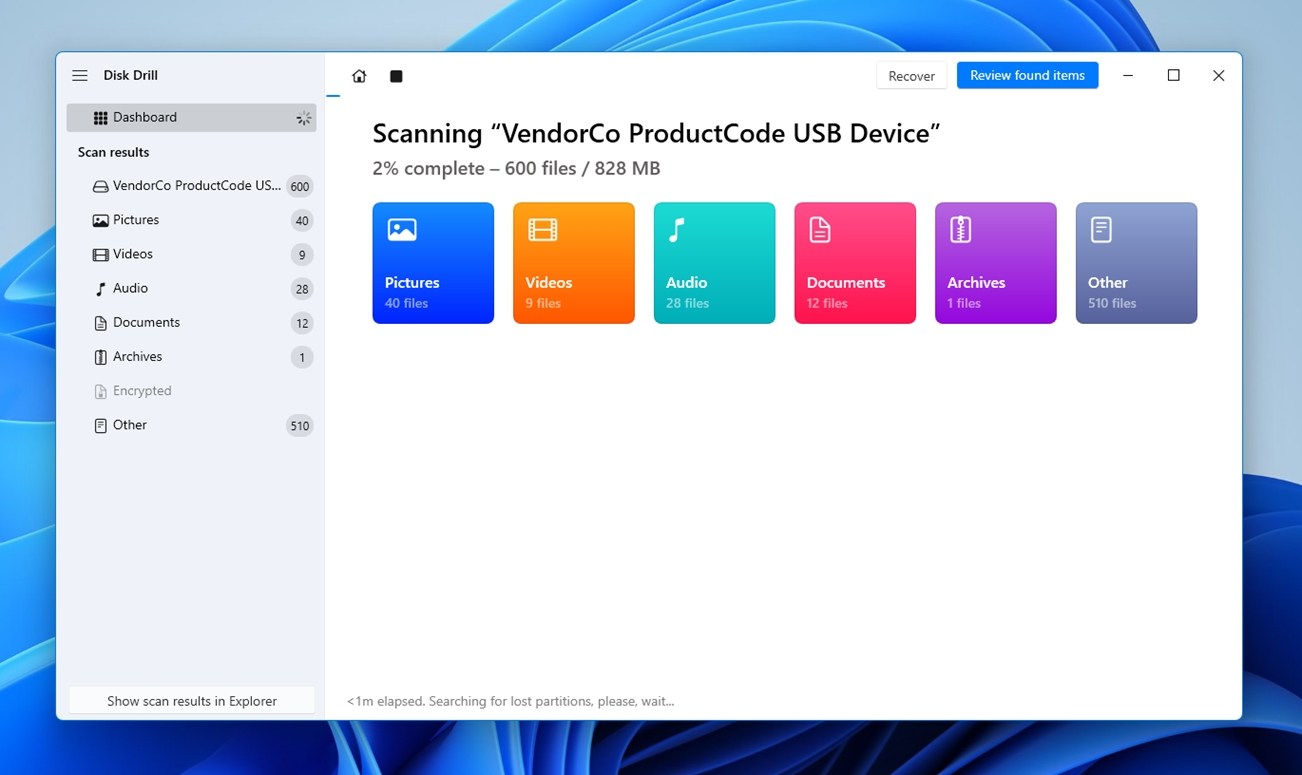The width and height of the screenshot is (1302, 775).
Task: Click the purple Archives tile icon
Action: [x=960, y=230]
